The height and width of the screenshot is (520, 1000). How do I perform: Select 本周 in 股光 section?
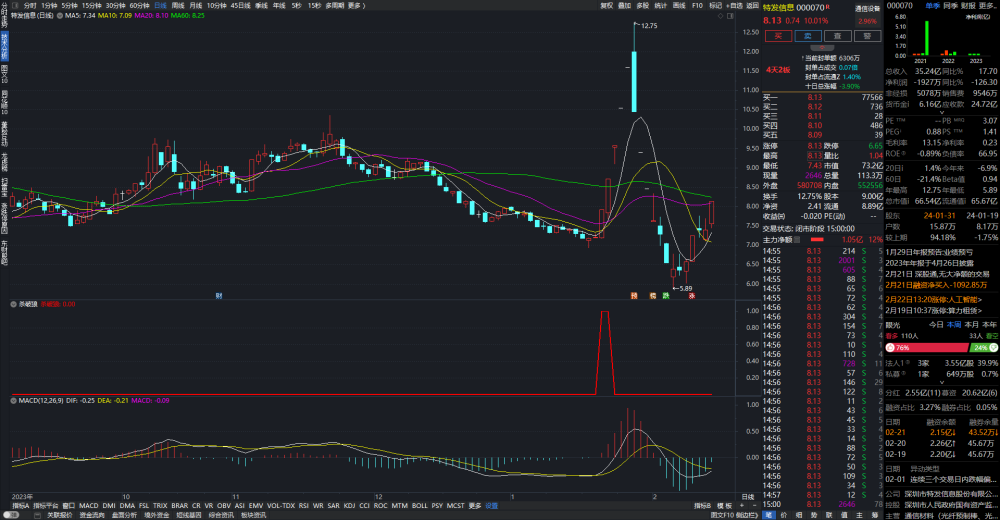pyautogui.click(x=953, y=325)
